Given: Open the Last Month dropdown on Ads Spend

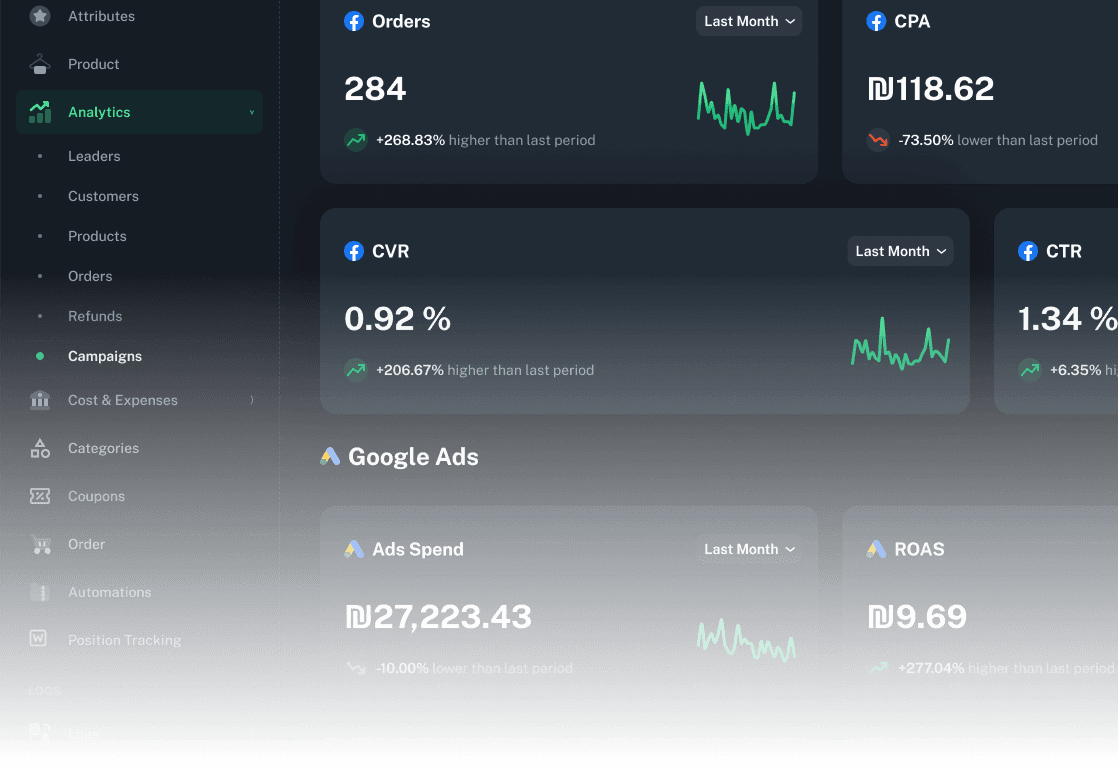Looking at the screenshot, I should coord(749,549).
